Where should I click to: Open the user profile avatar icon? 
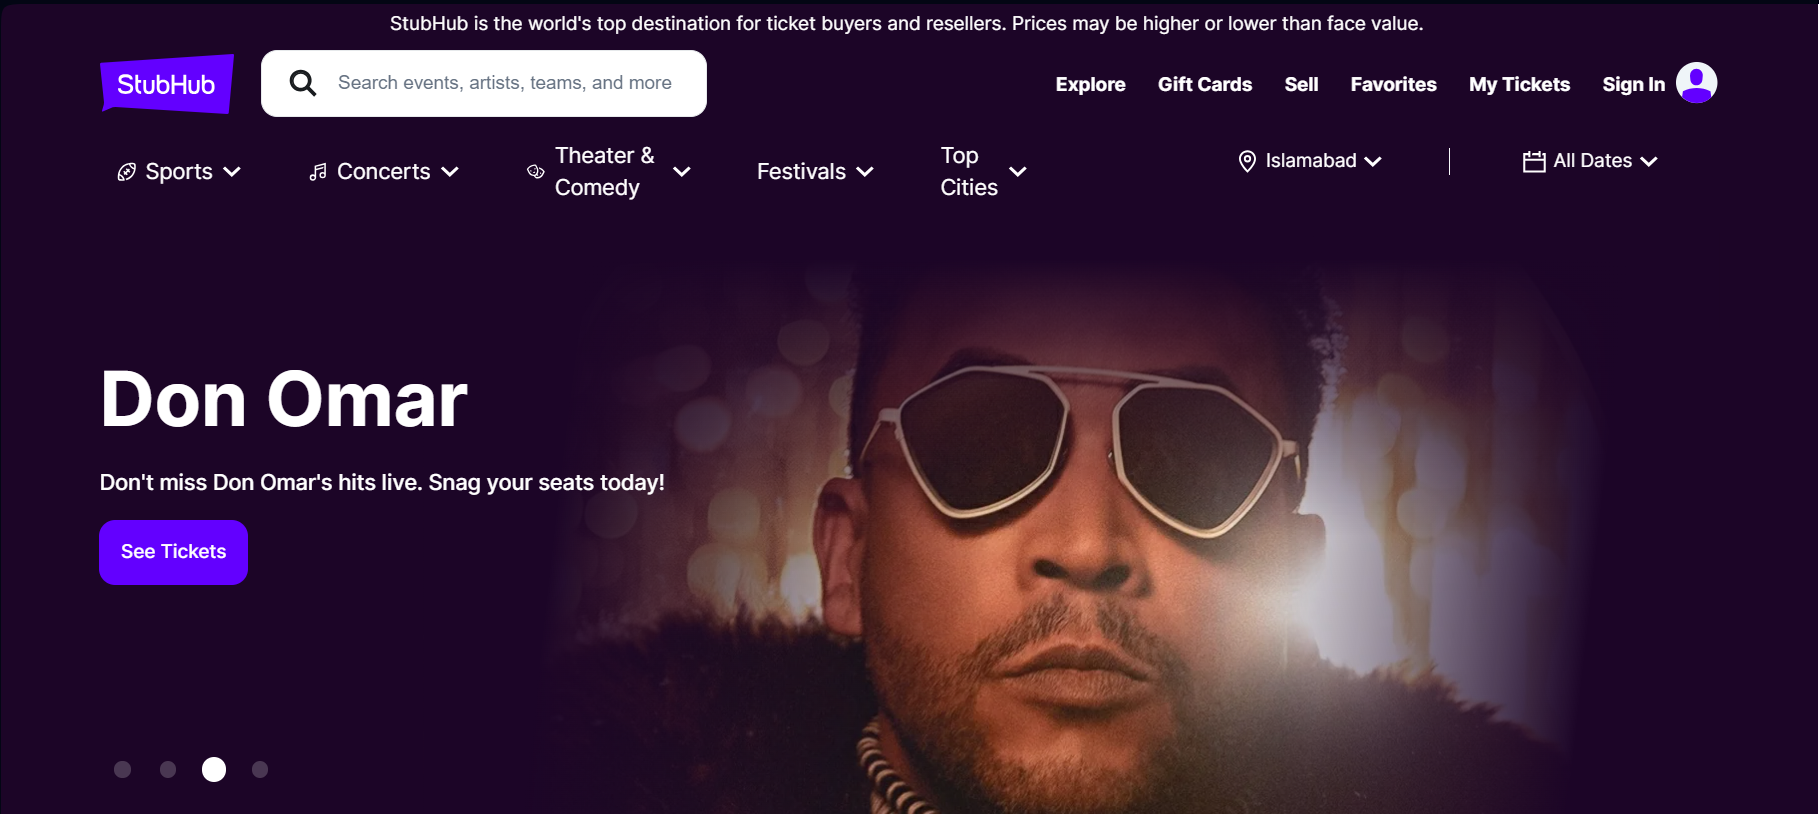(x=1696, y=83)
